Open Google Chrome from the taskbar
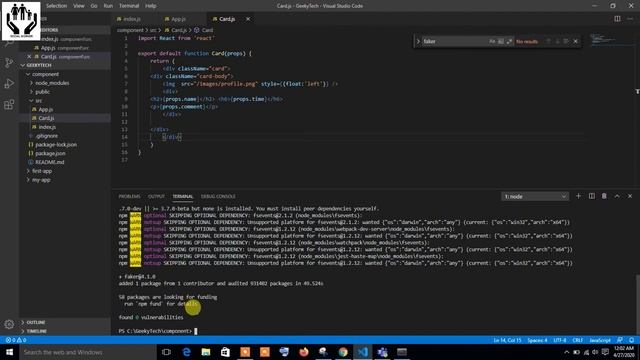The width and height of the screenshot is (640, 360). pyautogui.click(x=343, y=352)
